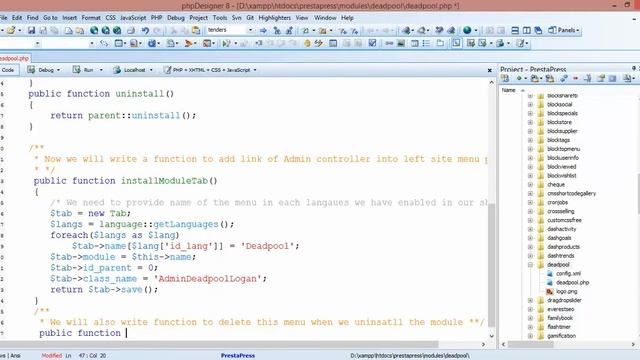The image size is (640, 360).
Task: Click the print icon in main toolbar
Action: [x=131, y=30]
